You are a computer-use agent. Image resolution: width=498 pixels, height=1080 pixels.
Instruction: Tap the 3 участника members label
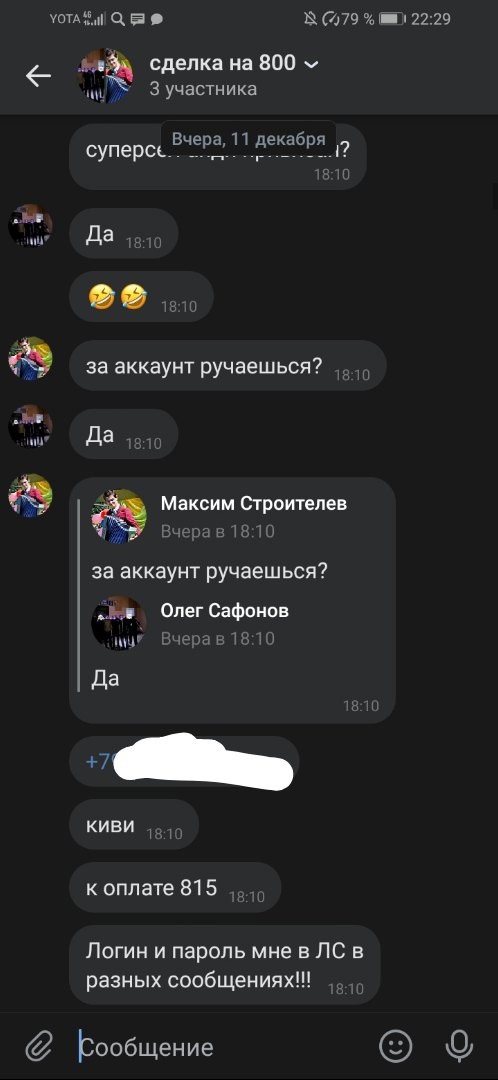(203, 89)
